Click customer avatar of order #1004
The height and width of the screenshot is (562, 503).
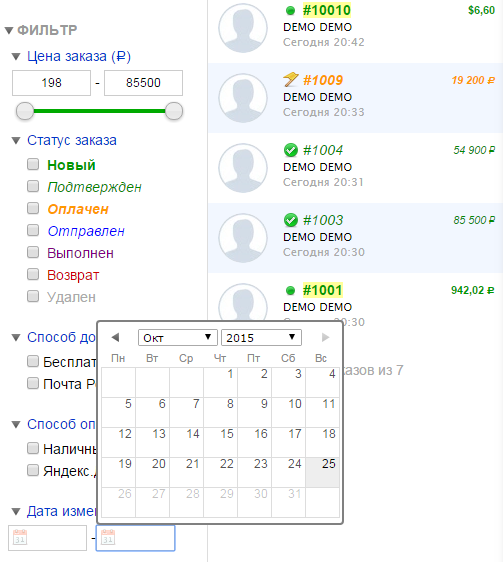point(243,168)
